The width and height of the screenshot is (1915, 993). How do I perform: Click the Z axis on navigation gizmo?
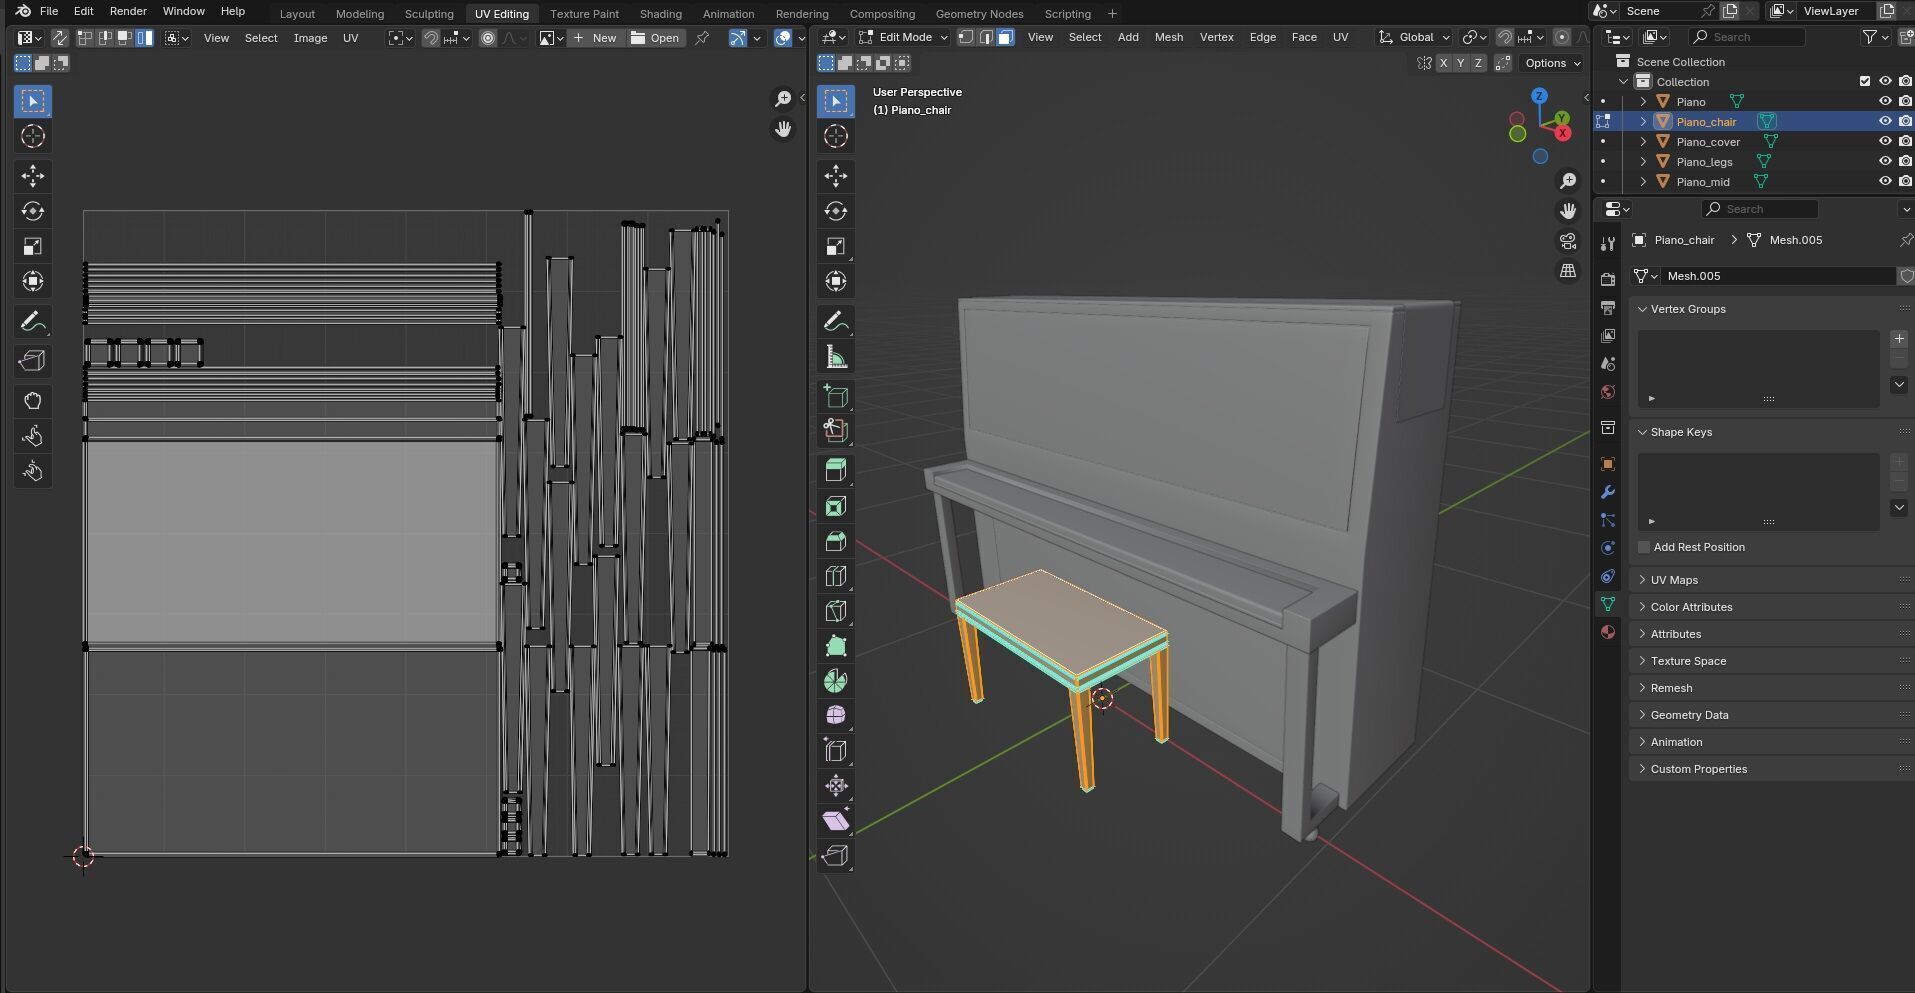(x=1539, y=96)
